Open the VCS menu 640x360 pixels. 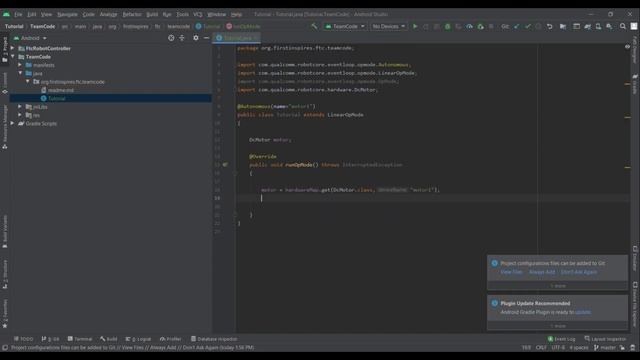[198, 14]
